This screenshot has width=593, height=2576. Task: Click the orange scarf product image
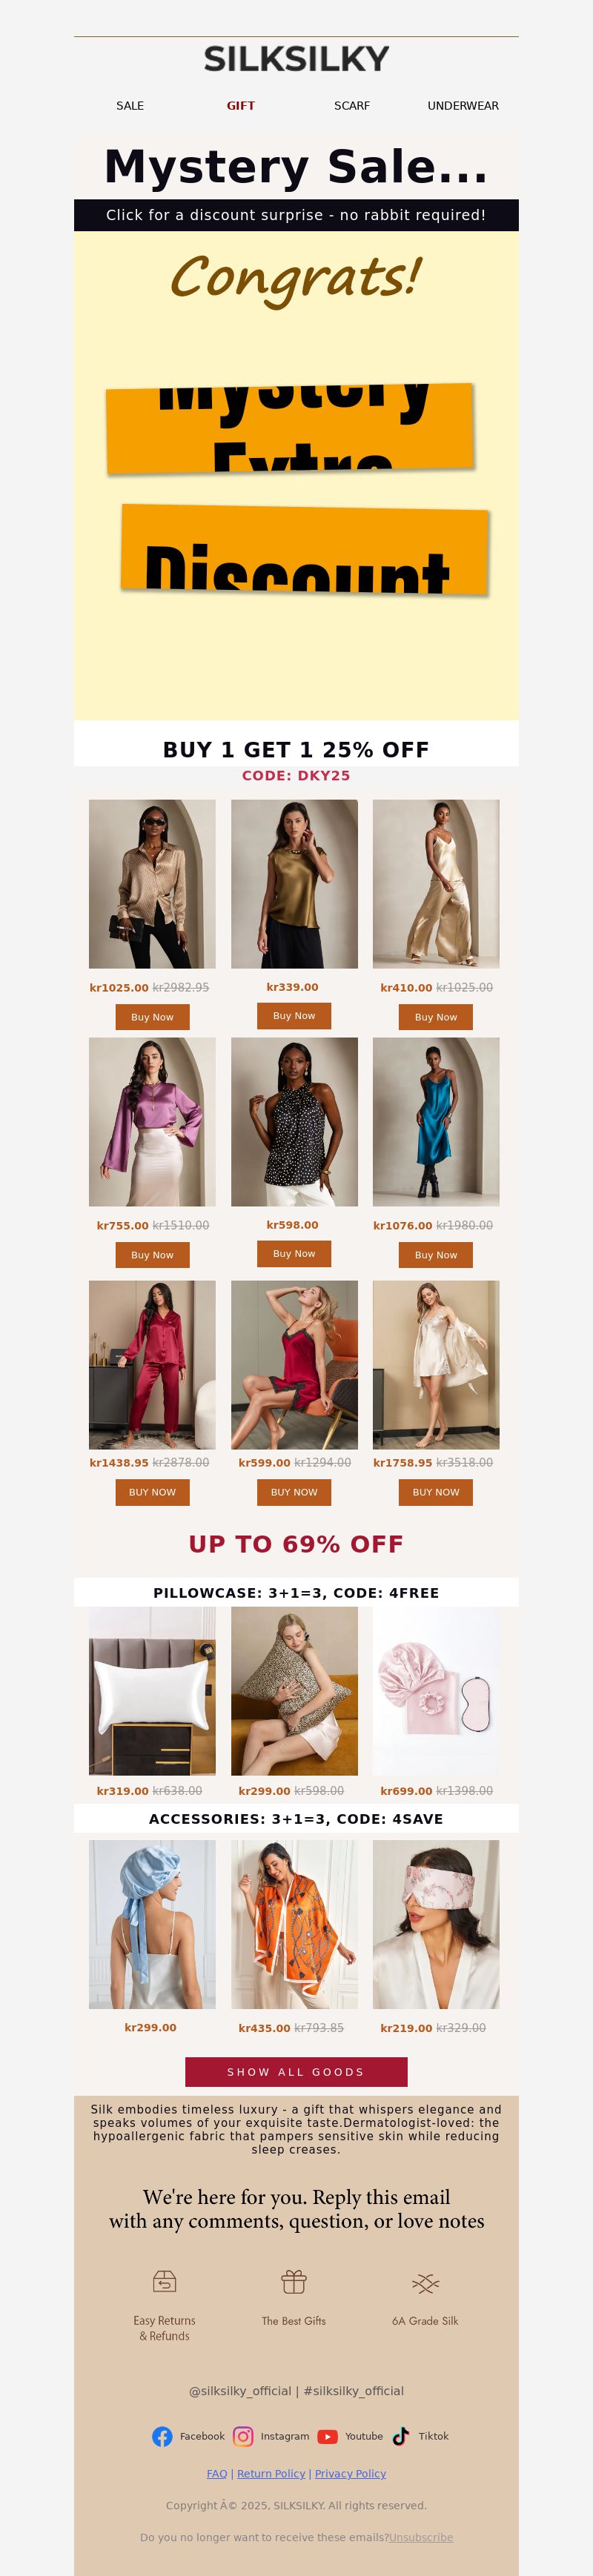294,1924
